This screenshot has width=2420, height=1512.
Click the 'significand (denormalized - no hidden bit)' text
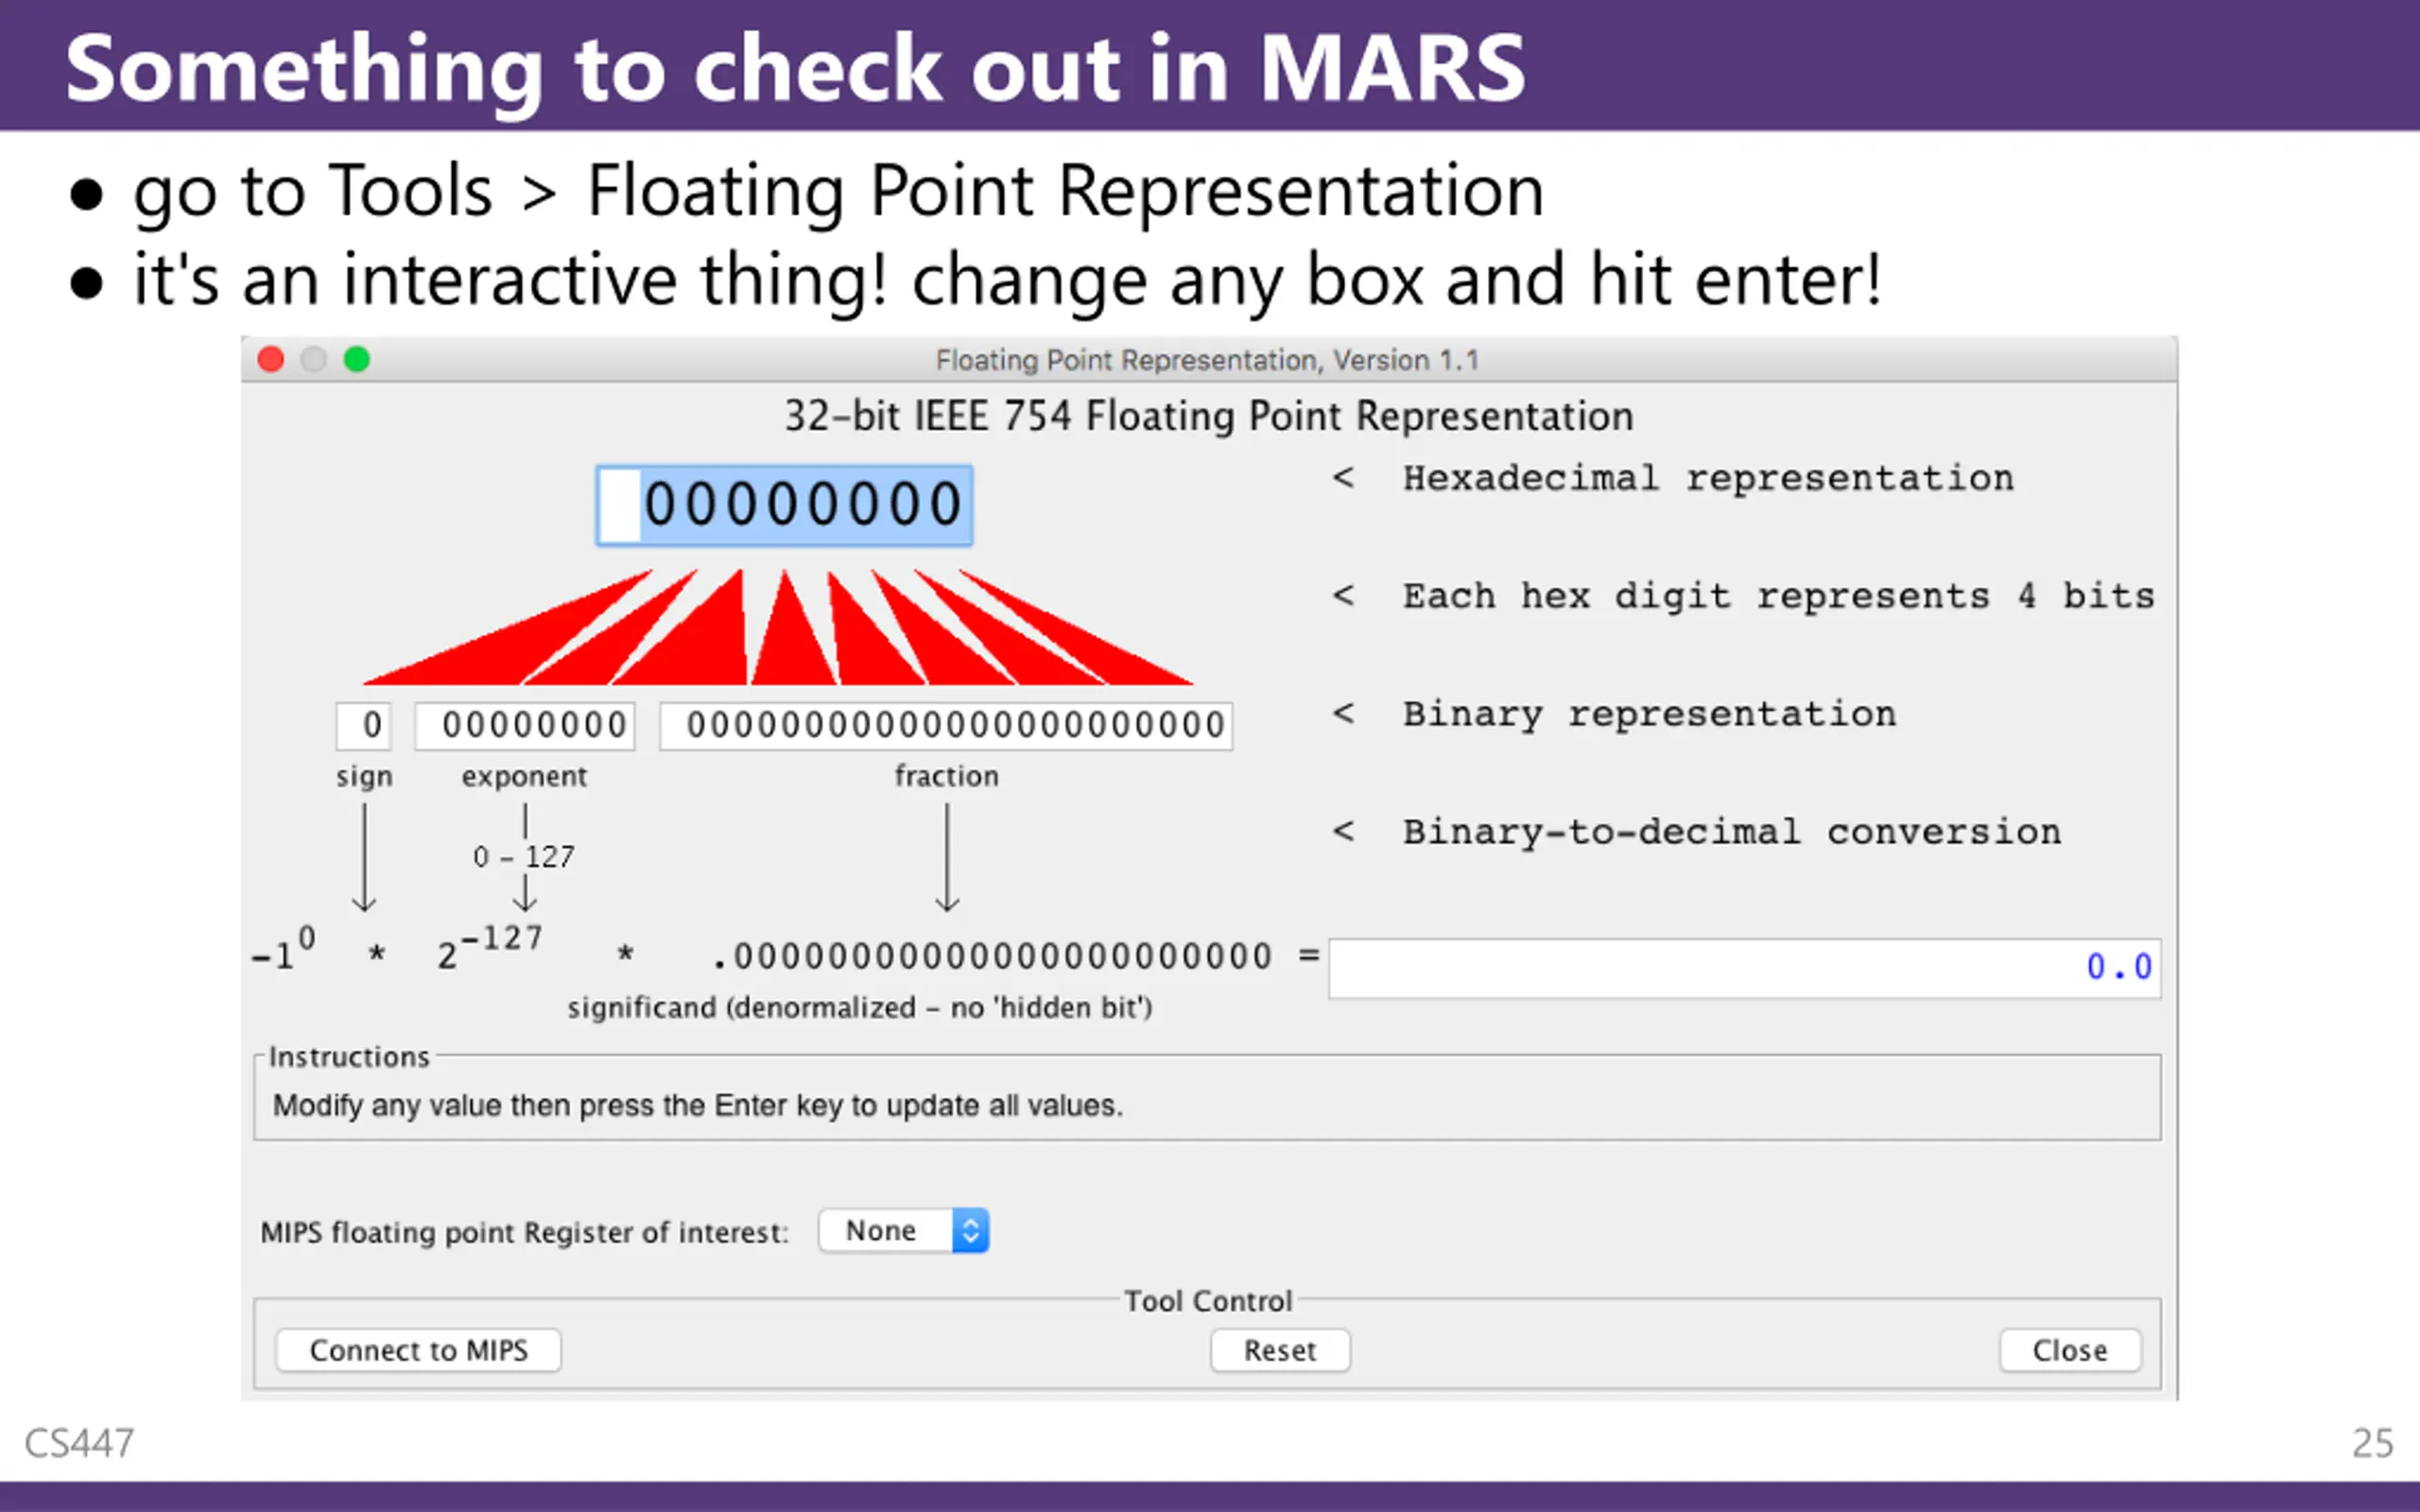coord(860,1007)
